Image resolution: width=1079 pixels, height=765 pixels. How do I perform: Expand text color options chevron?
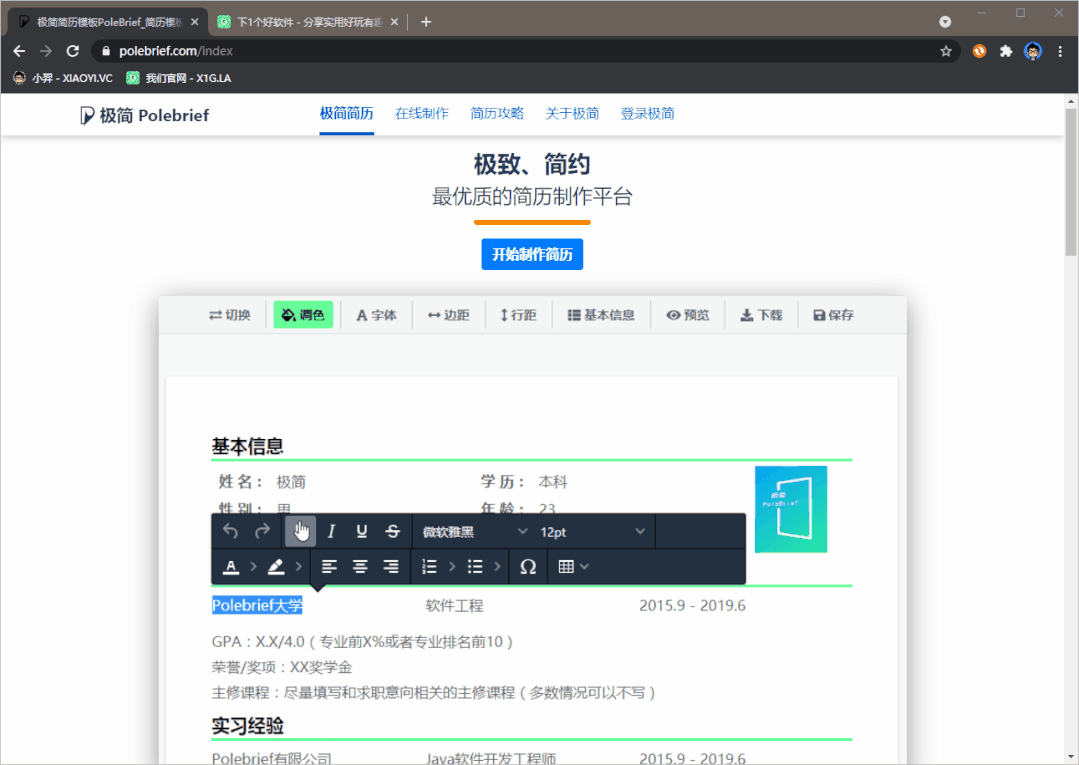click(x=253, y=567)
